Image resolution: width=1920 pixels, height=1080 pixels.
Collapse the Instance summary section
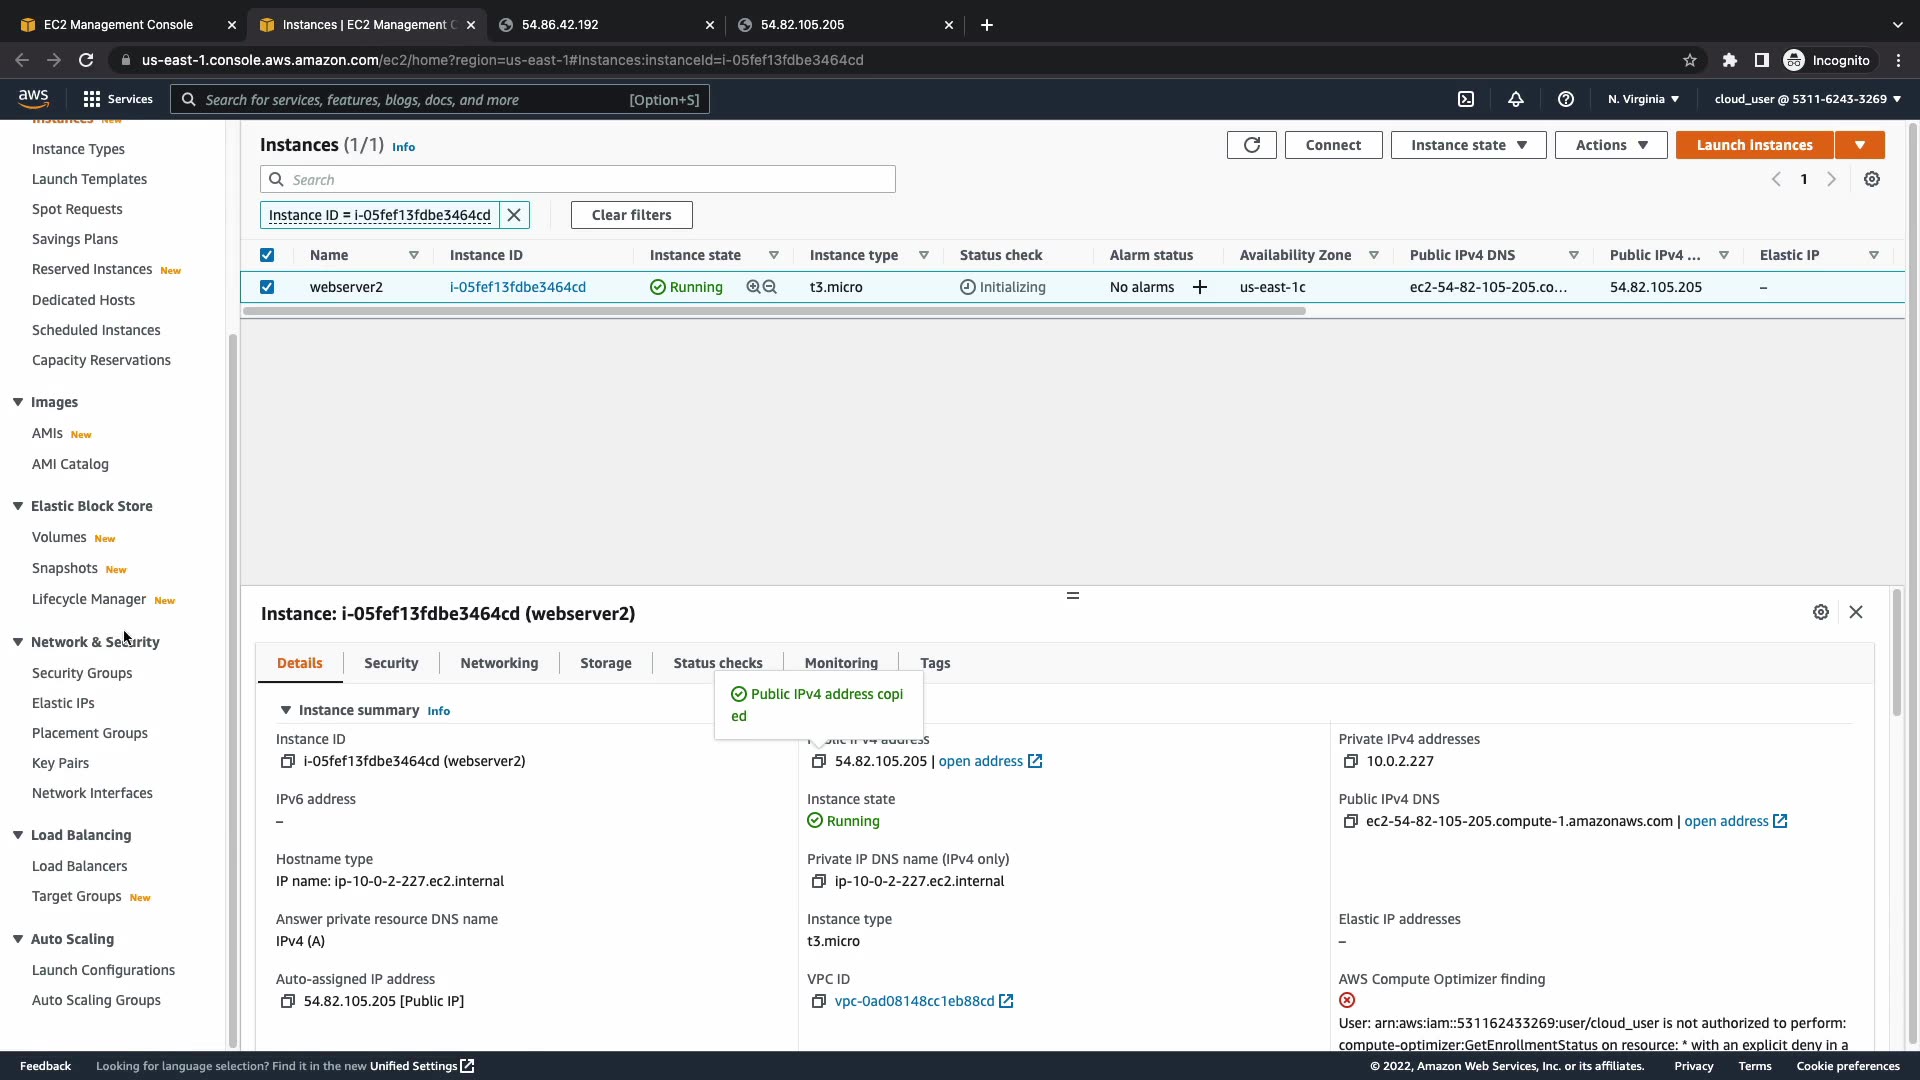coord(286,710)
